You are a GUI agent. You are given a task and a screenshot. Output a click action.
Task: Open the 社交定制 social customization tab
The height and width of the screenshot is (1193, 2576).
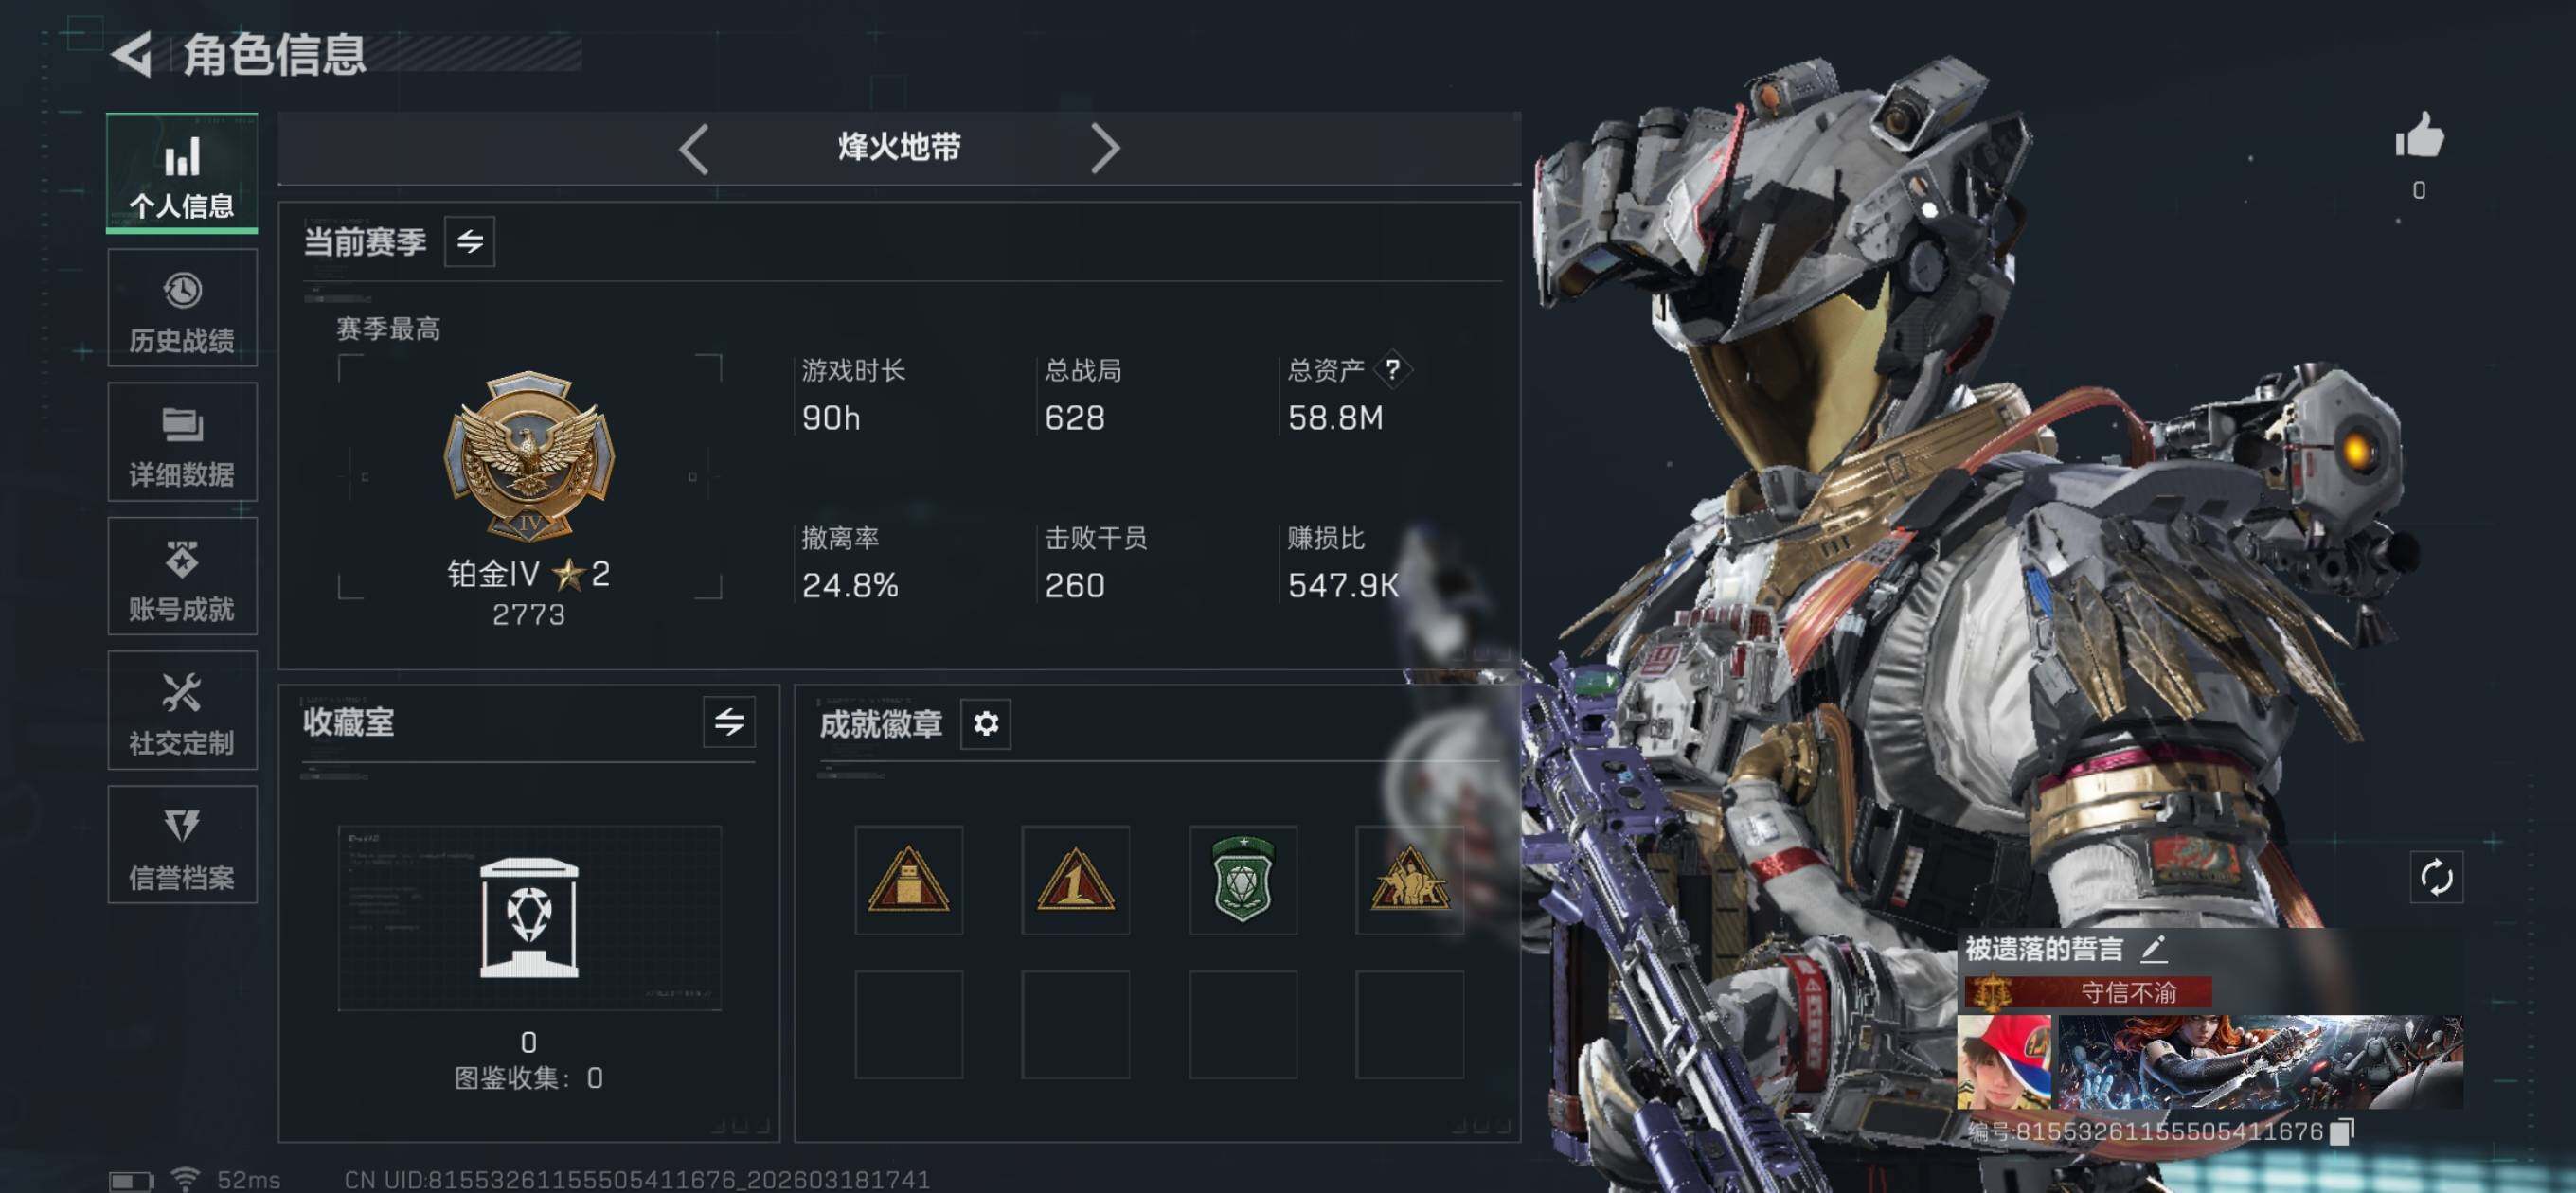(x=182, y=711)
